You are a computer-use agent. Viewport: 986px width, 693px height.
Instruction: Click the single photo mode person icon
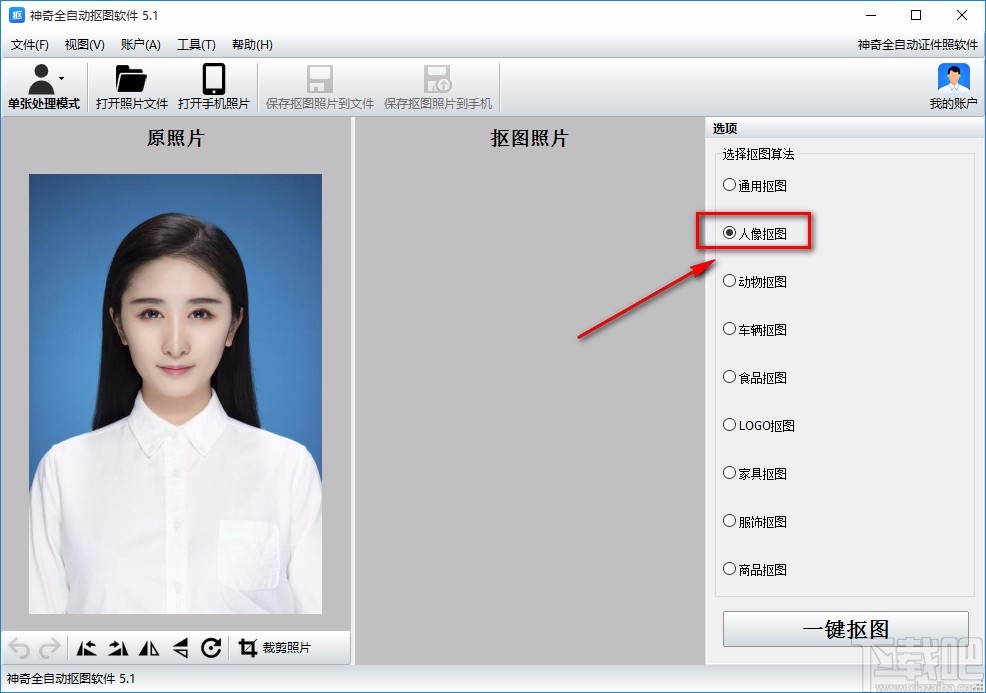[41, 79]
